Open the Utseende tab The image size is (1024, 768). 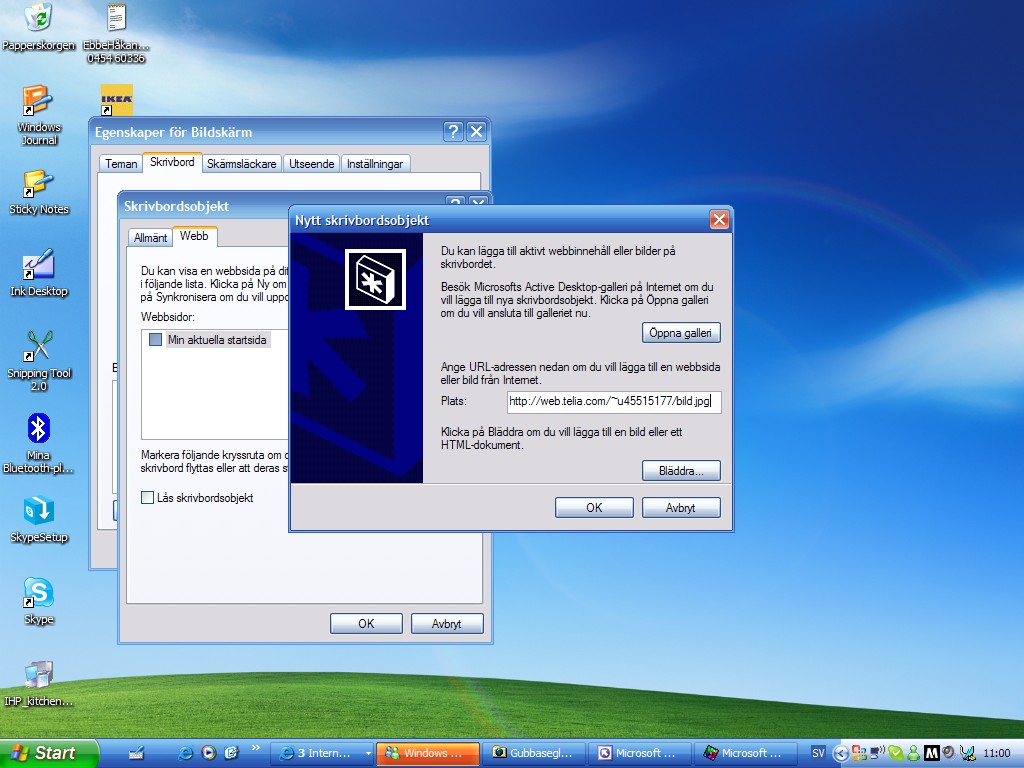coord(312,164)
